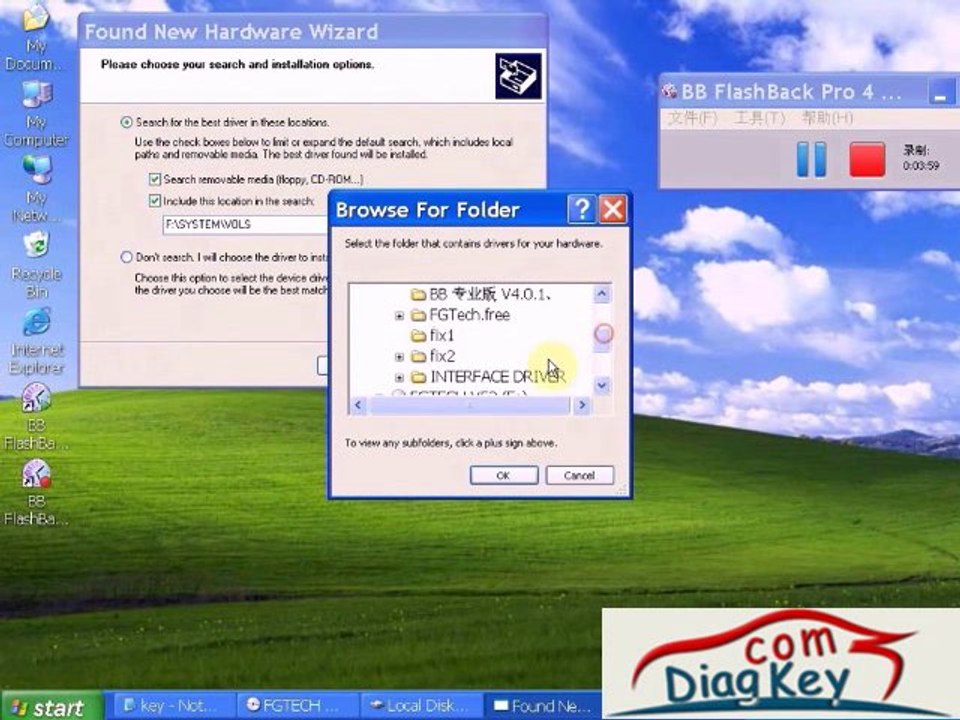Toggle Search removable media checkbox
960x720 pixels.
(155, 179)
